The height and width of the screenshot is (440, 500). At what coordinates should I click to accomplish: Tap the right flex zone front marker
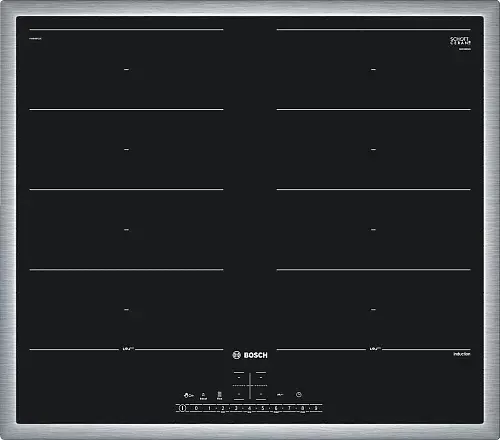click(375, 349)
